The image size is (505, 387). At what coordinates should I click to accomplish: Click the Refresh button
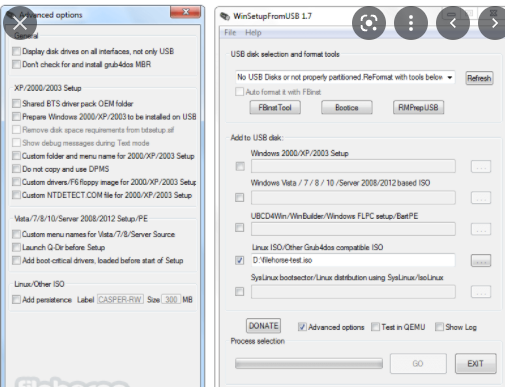(479, 78)
